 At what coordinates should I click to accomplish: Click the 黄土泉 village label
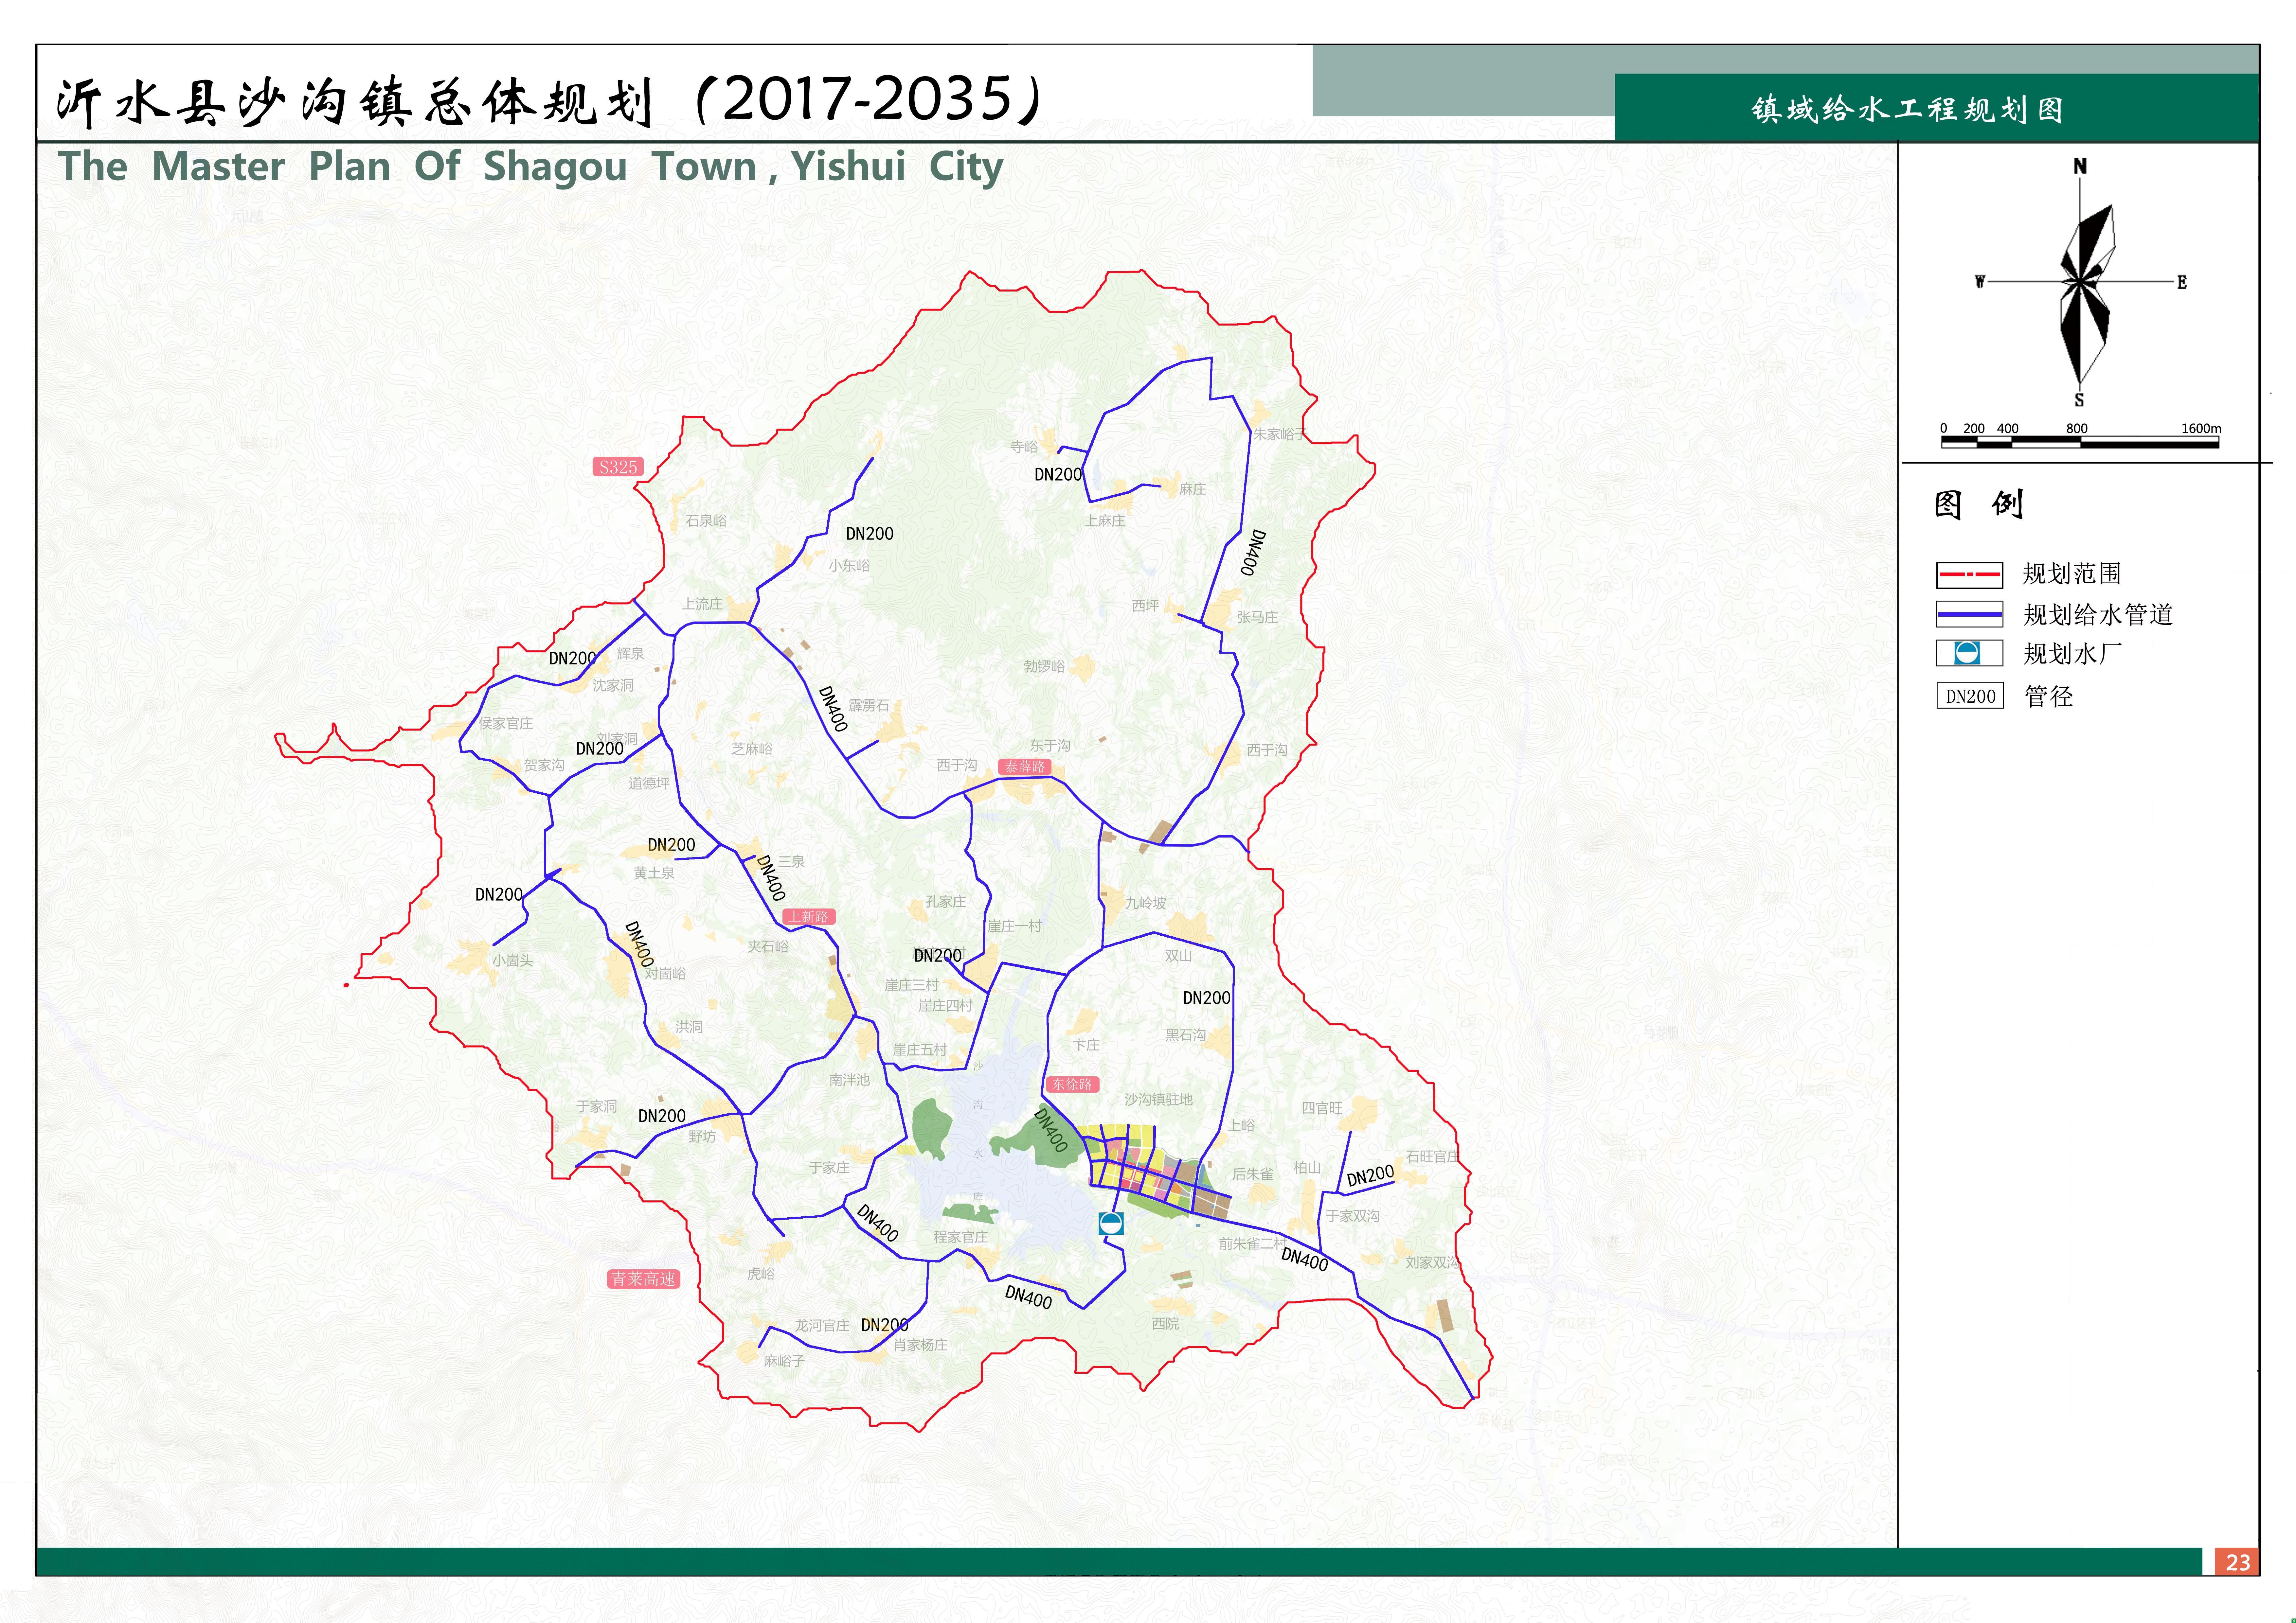tap(654, 873)
